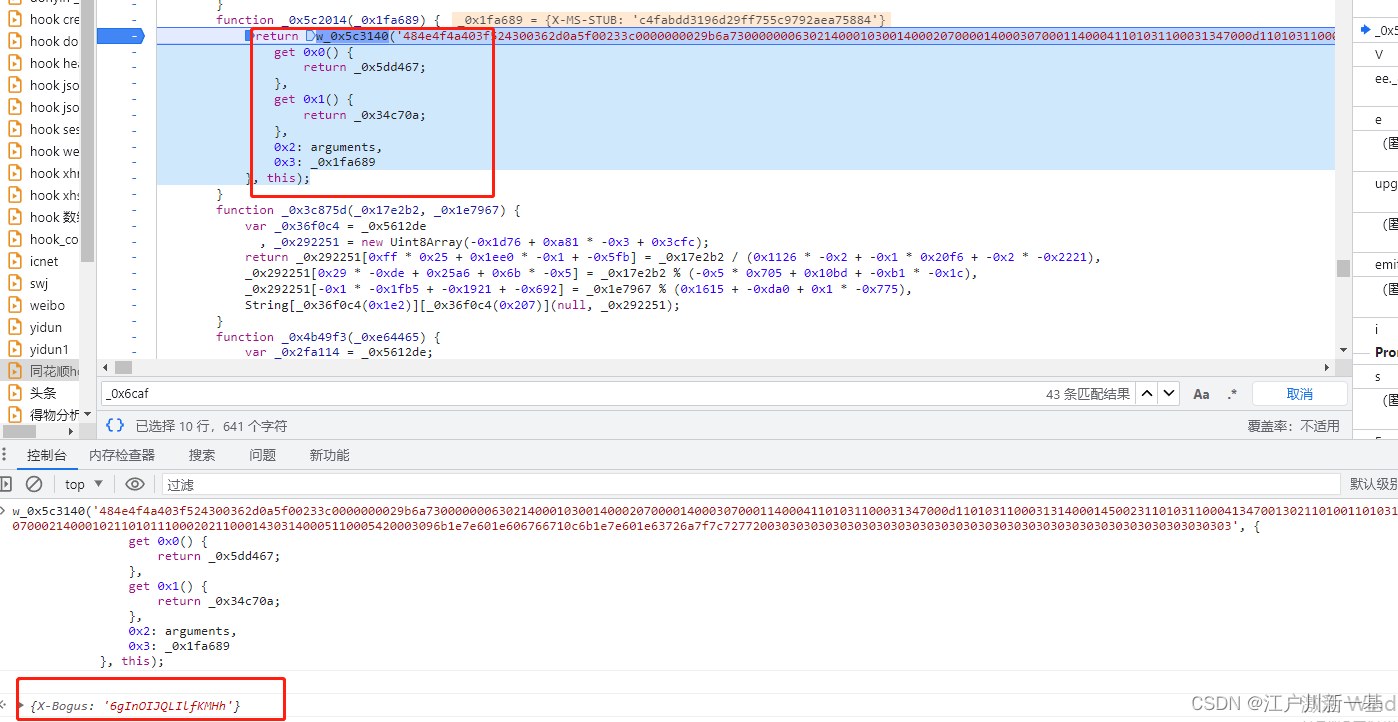Toggle regular expression (.*) search option
Viewport: 1398px width, 722px height.
pyautogui.click(x=1232, y=394)
